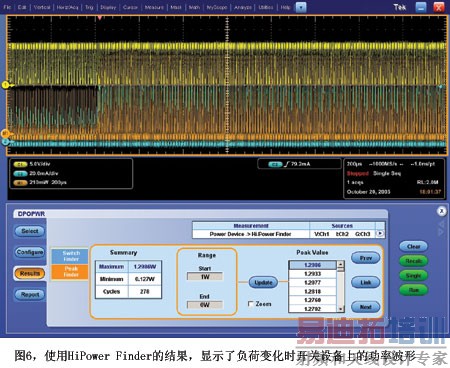Screen dimensions: 450x368
Task: Open the Edit menu
Action: (22, 7)
